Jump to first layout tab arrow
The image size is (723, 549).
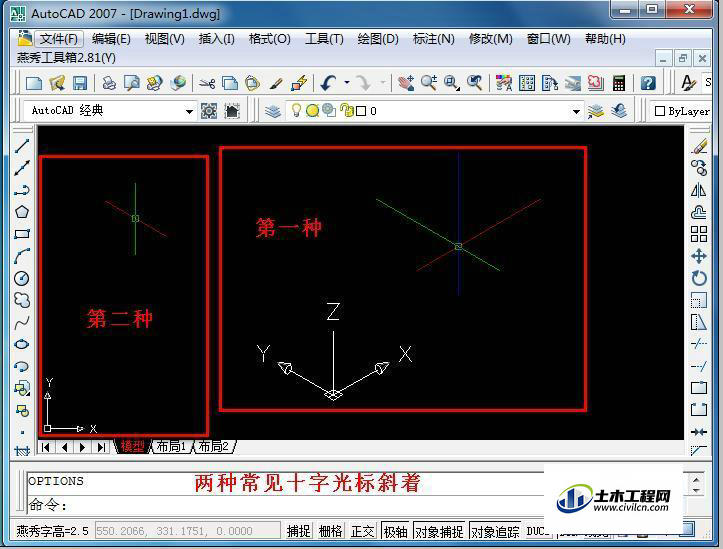[46, 447]
